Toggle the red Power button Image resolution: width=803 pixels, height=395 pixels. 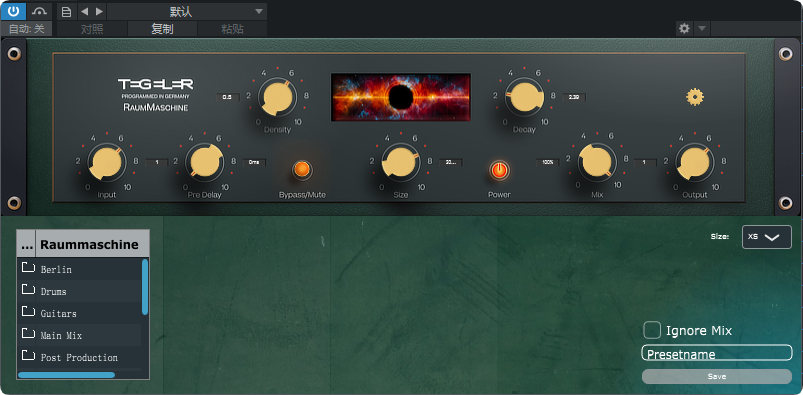tap(499, 170)
